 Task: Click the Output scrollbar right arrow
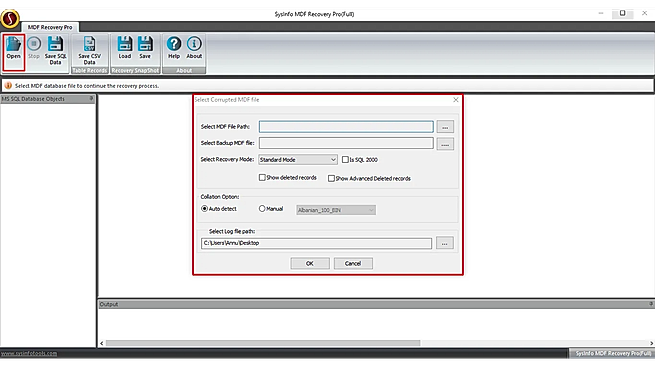click(x=651, y=343)
